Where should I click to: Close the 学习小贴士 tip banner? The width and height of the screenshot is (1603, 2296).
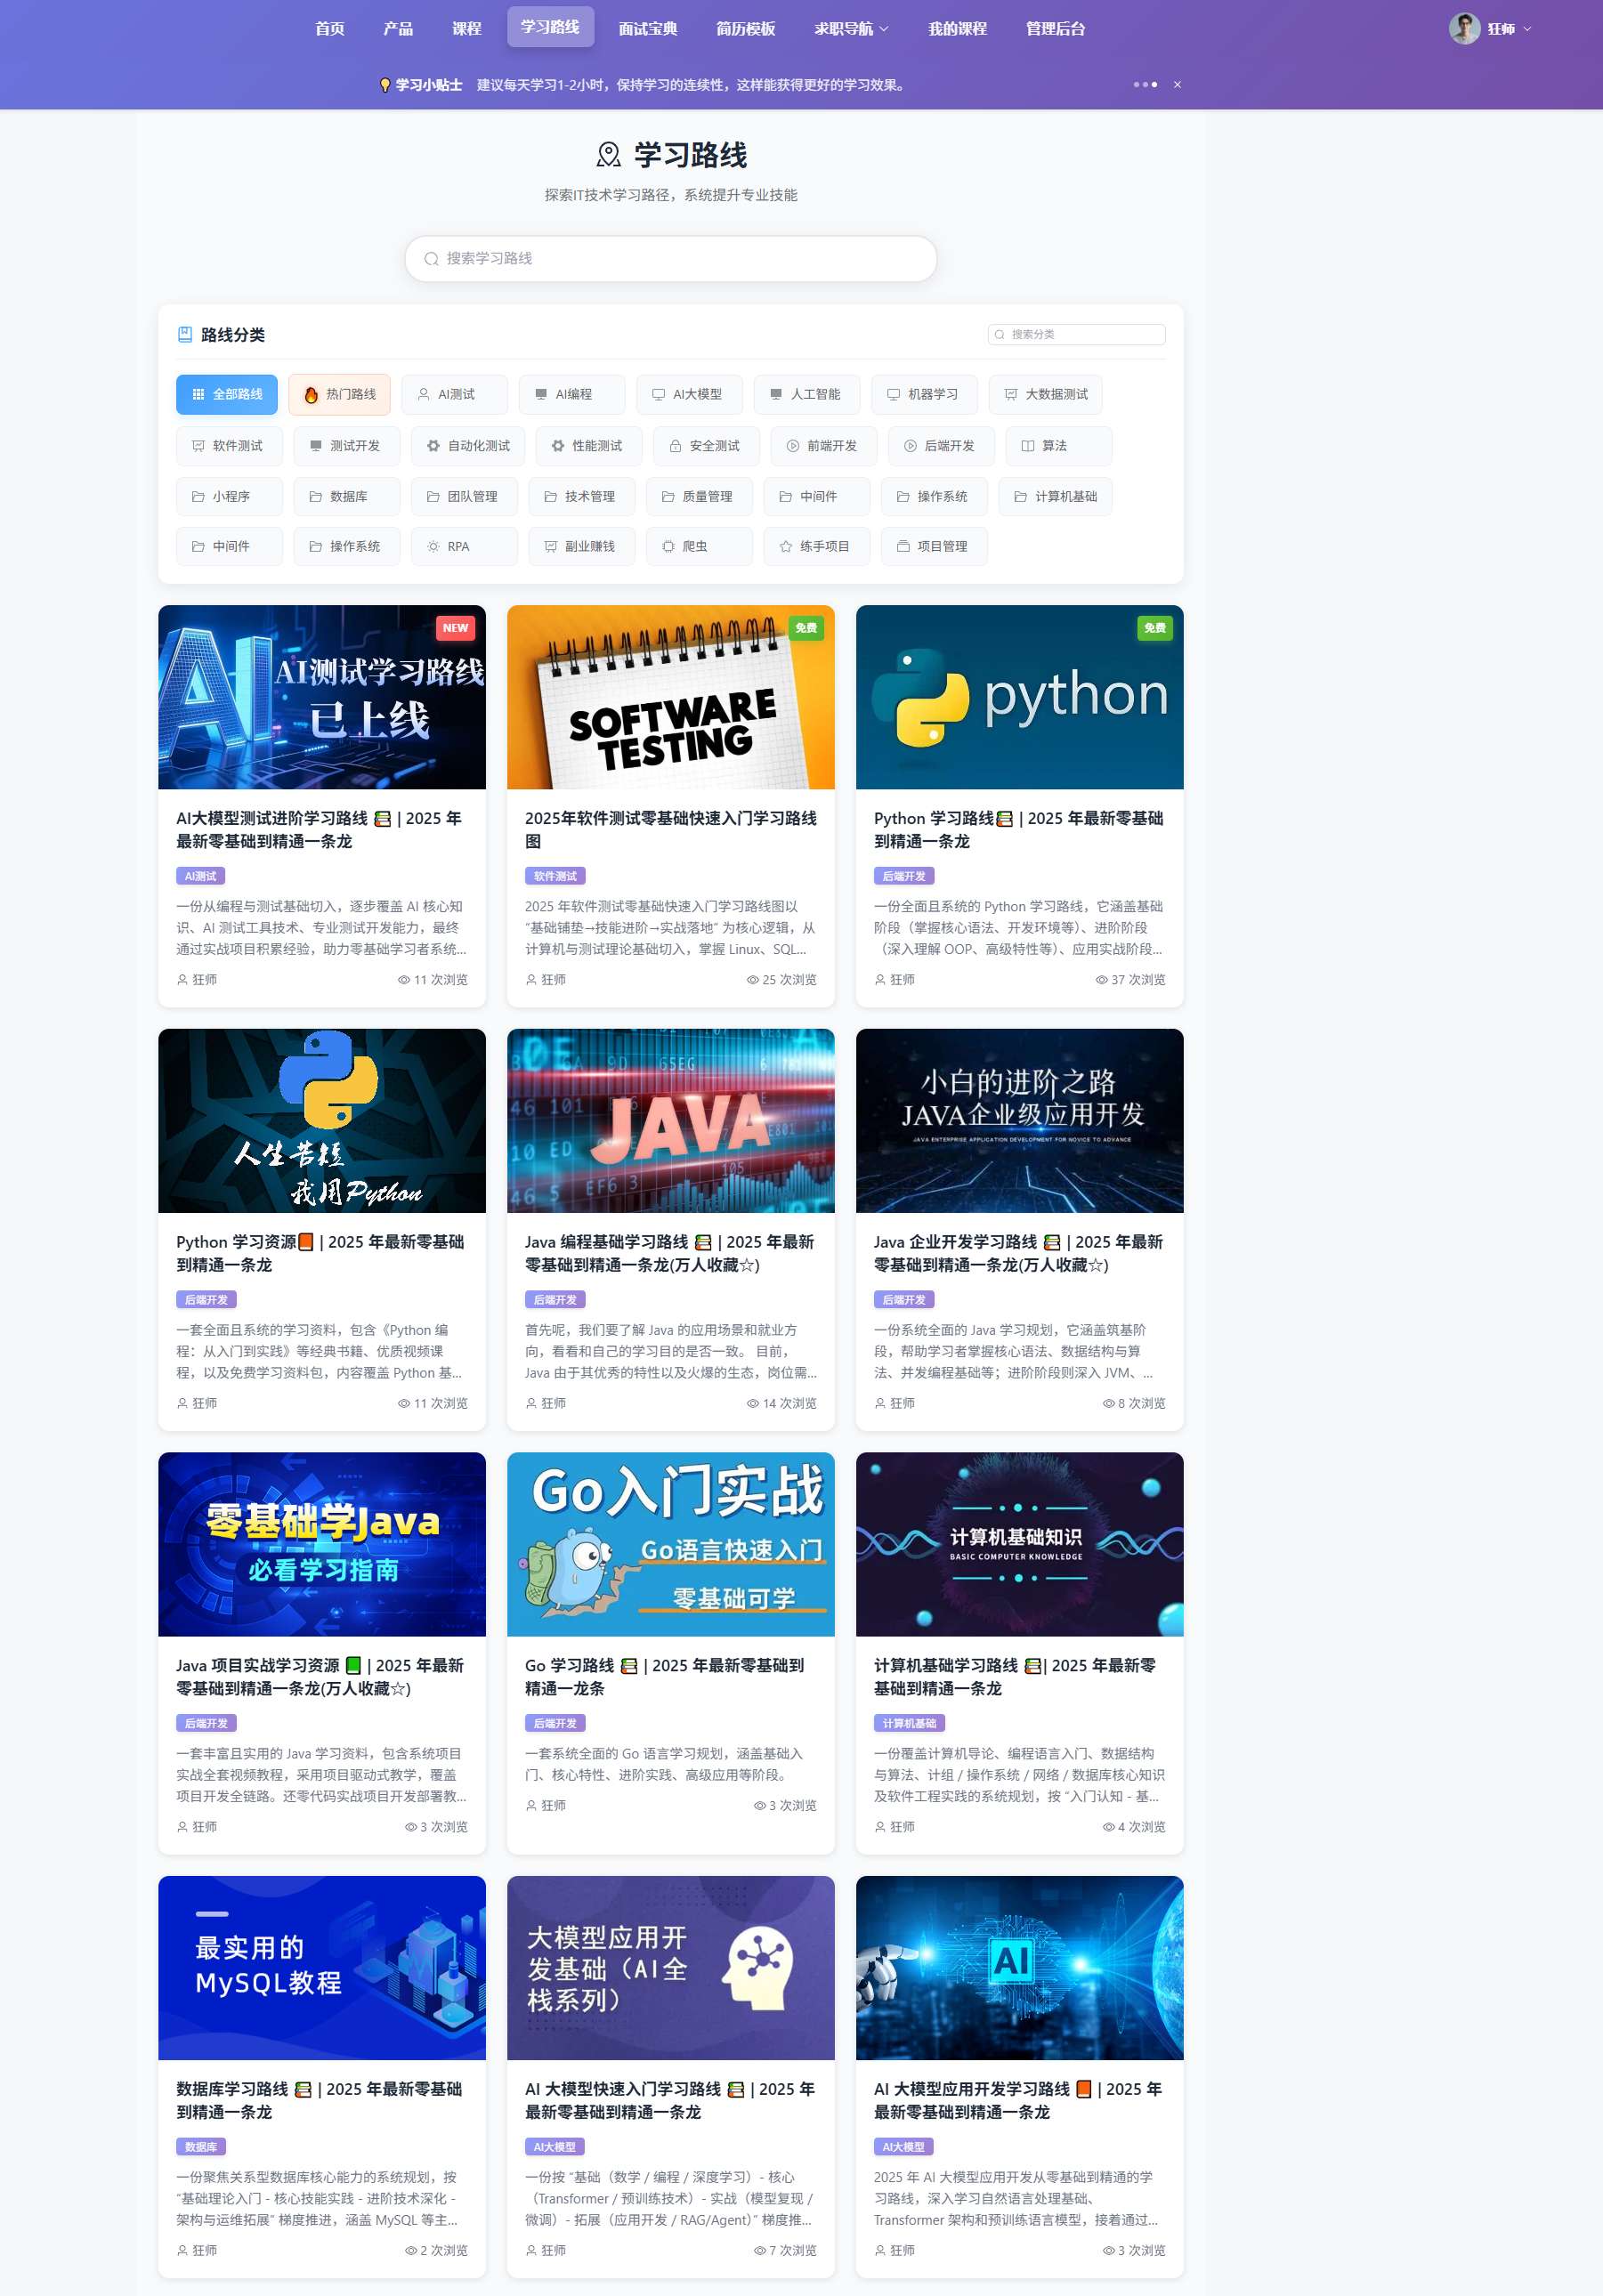tap(1177, 85)
